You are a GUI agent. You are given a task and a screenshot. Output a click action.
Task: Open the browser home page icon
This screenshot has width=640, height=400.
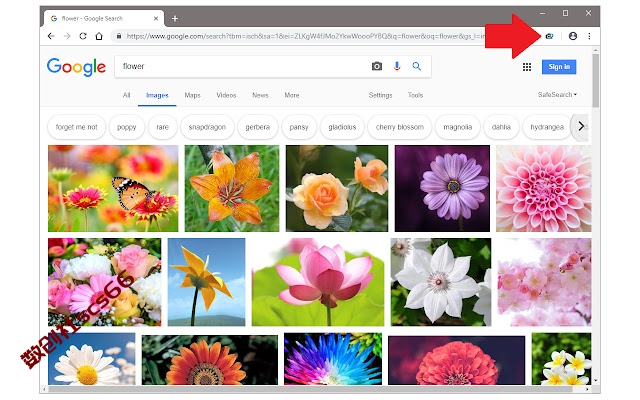pos(99,36)
